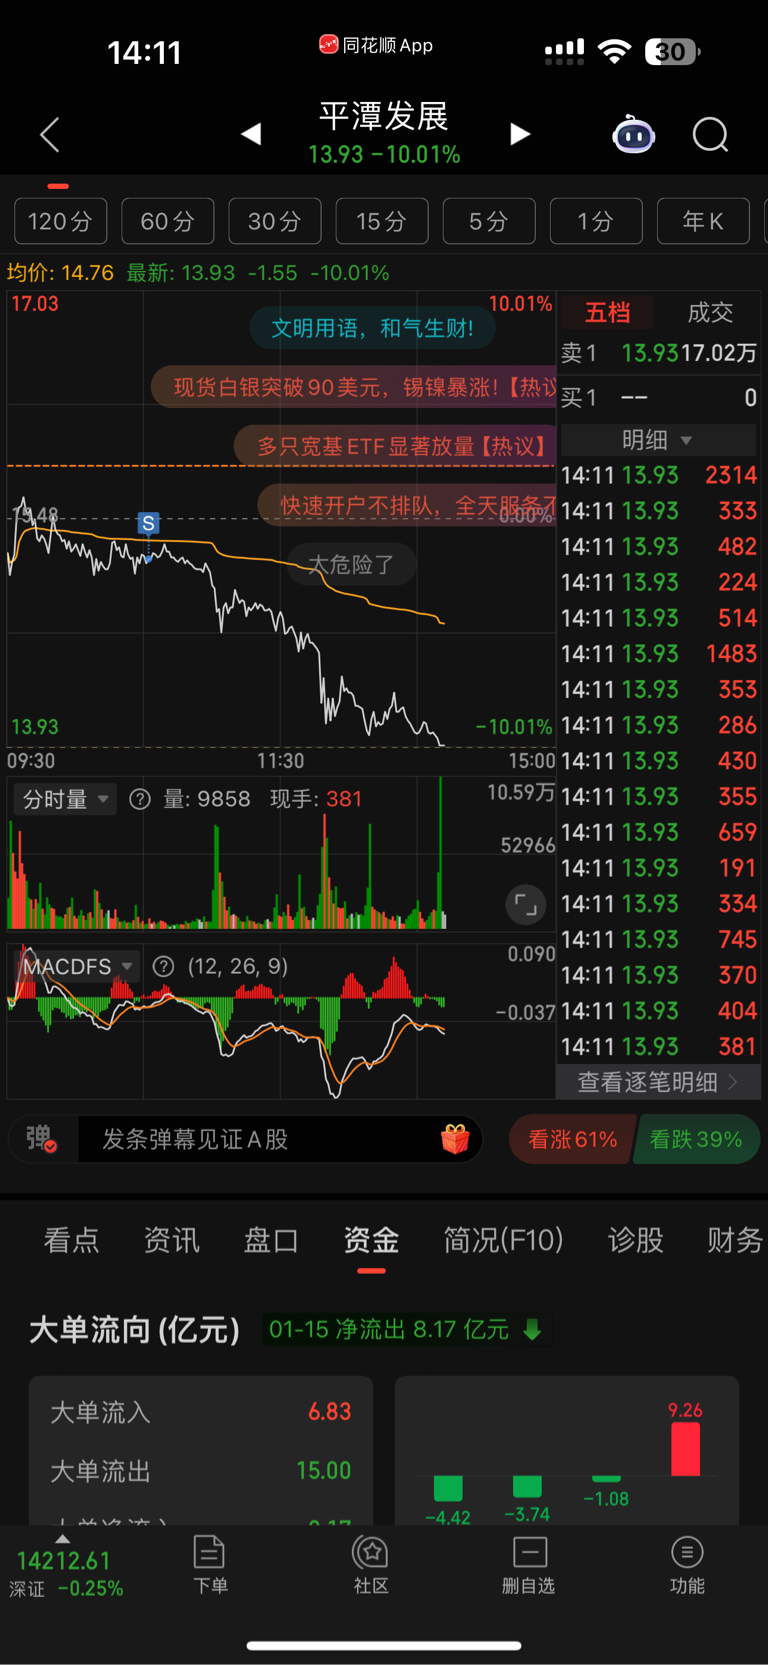The image size is (768, 1665).
Task: Select the 1分 period tab
Action: [596, 221]
